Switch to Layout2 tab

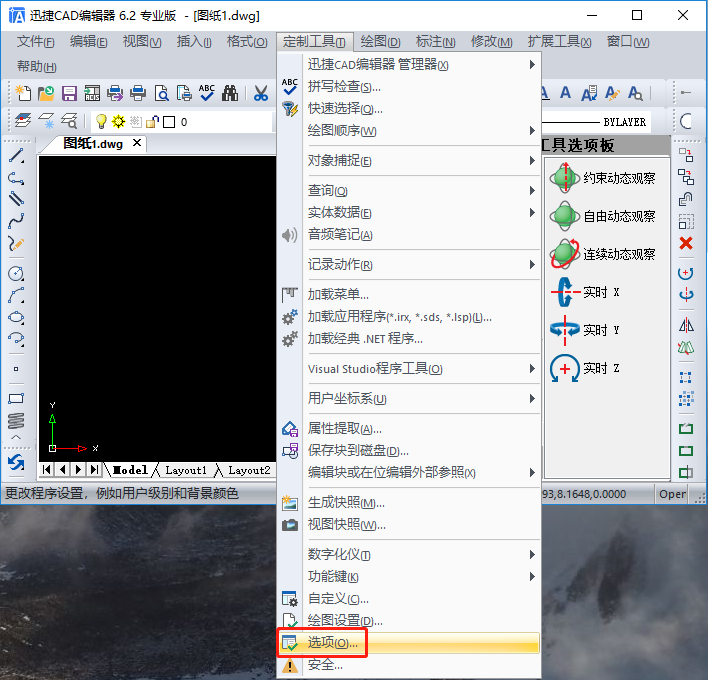249,470
